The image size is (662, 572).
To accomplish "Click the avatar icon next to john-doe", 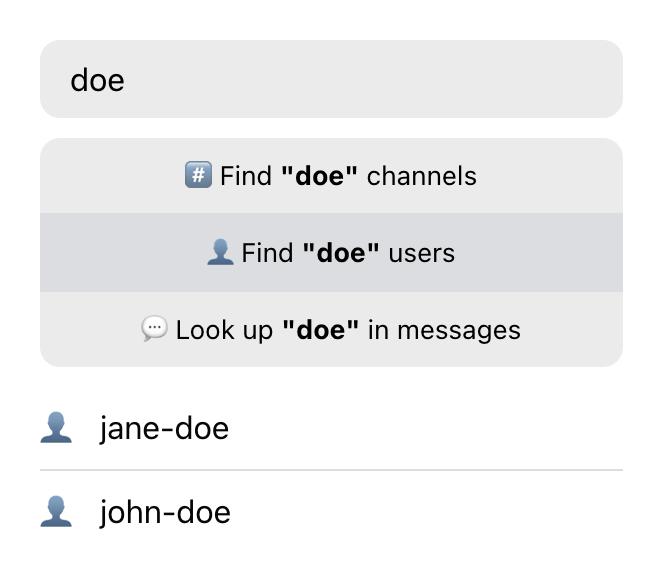I will coord(56,513).
